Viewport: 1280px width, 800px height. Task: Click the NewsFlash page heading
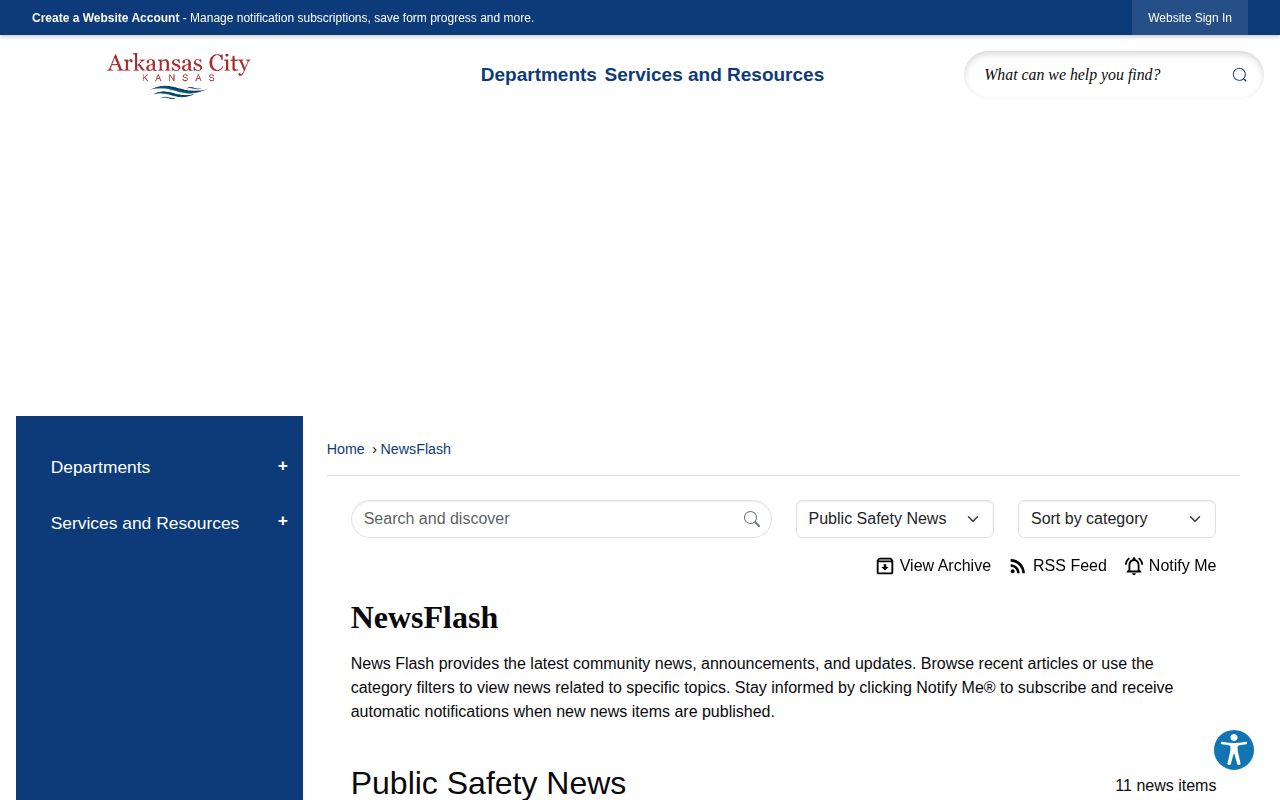pyautogui.click(x=424, y=618)
